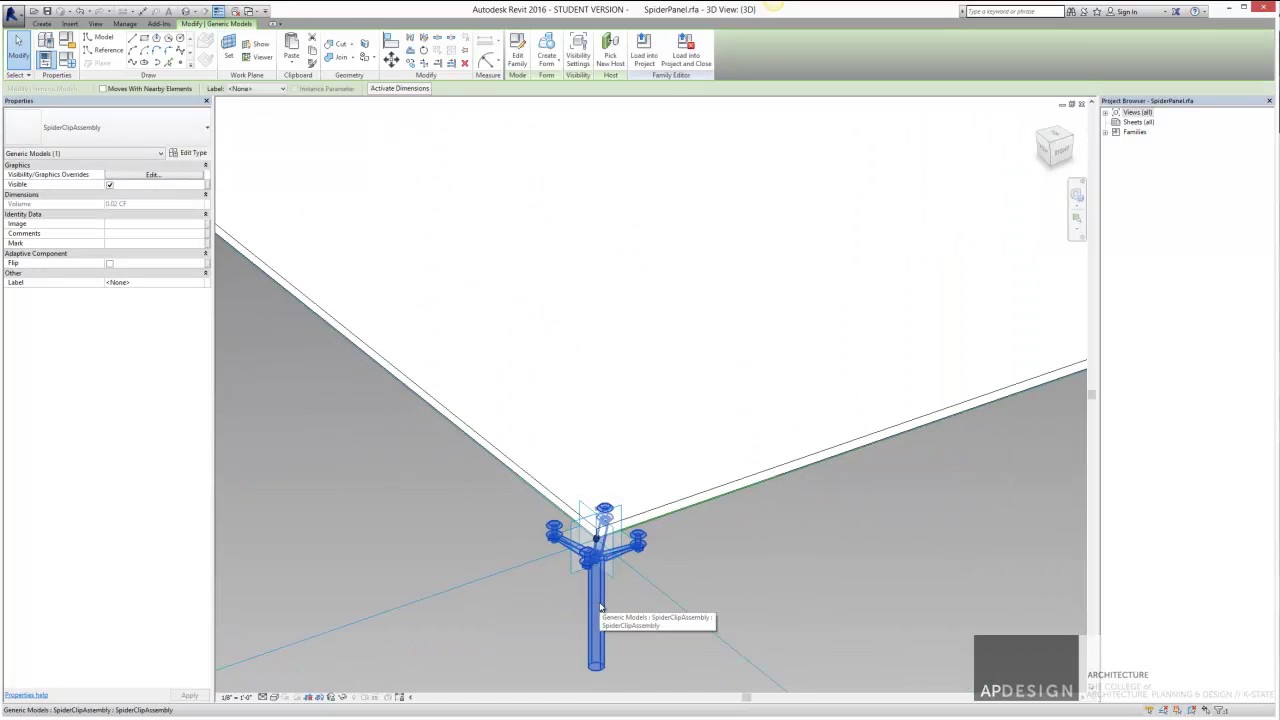Check the Flip adaptive component checkbox
The image size is (1280, 720).
(110, 264)
